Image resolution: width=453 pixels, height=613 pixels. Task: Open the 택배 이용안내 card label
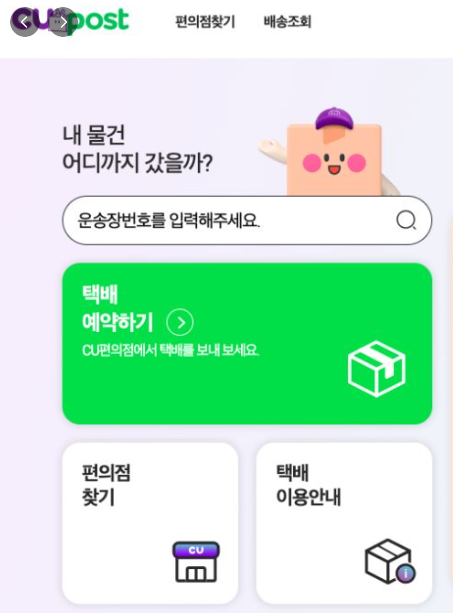coord(308,485)
